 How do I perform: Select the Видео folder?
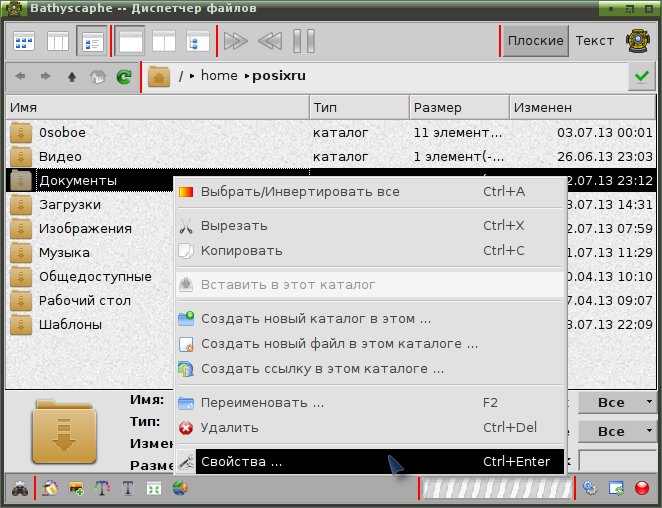tap(60, 157)
